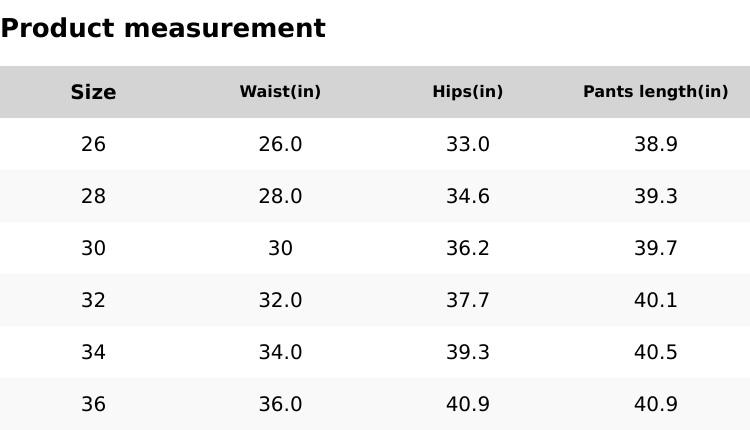Viewport: 750px width, 430px height.
Task: Select the 37.7 hips measurement
Action: click(467, 300)
